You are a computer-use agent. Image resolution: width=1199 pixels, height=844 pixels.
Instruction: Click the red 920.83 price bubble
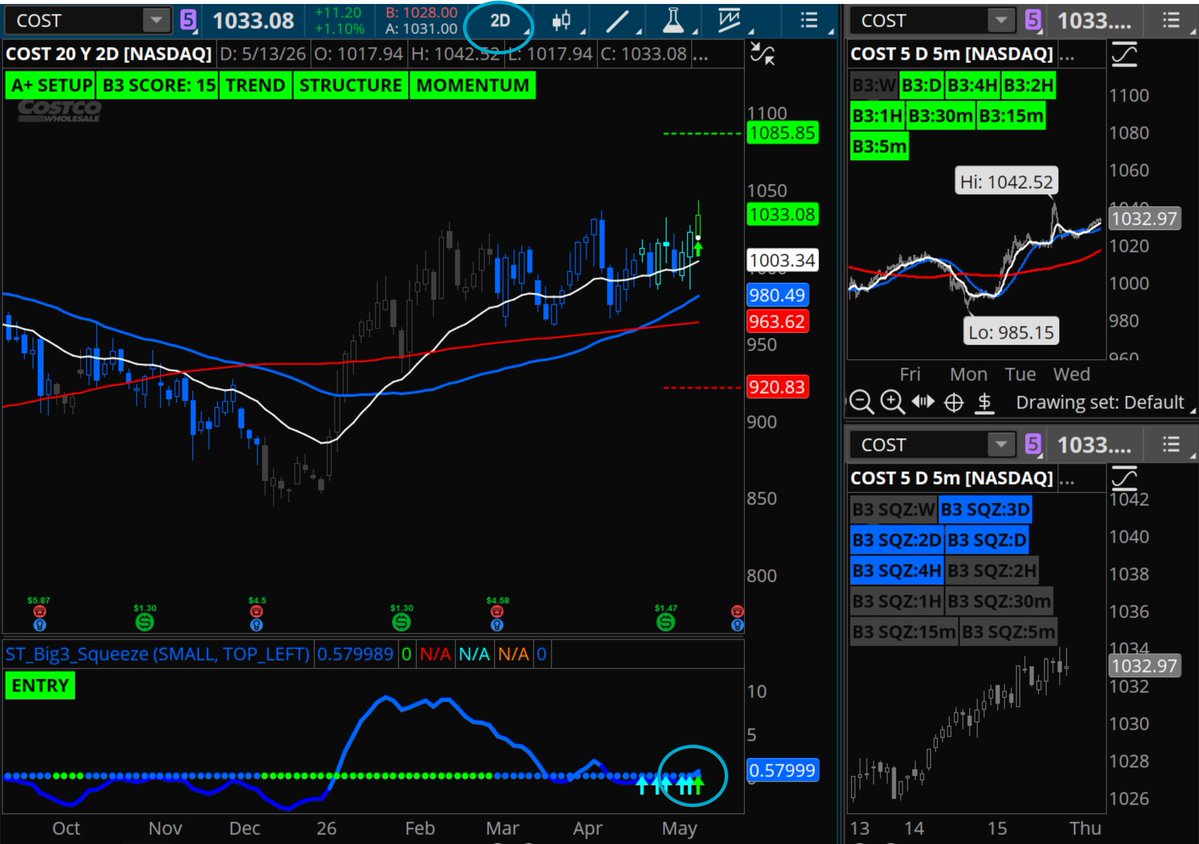776,387
